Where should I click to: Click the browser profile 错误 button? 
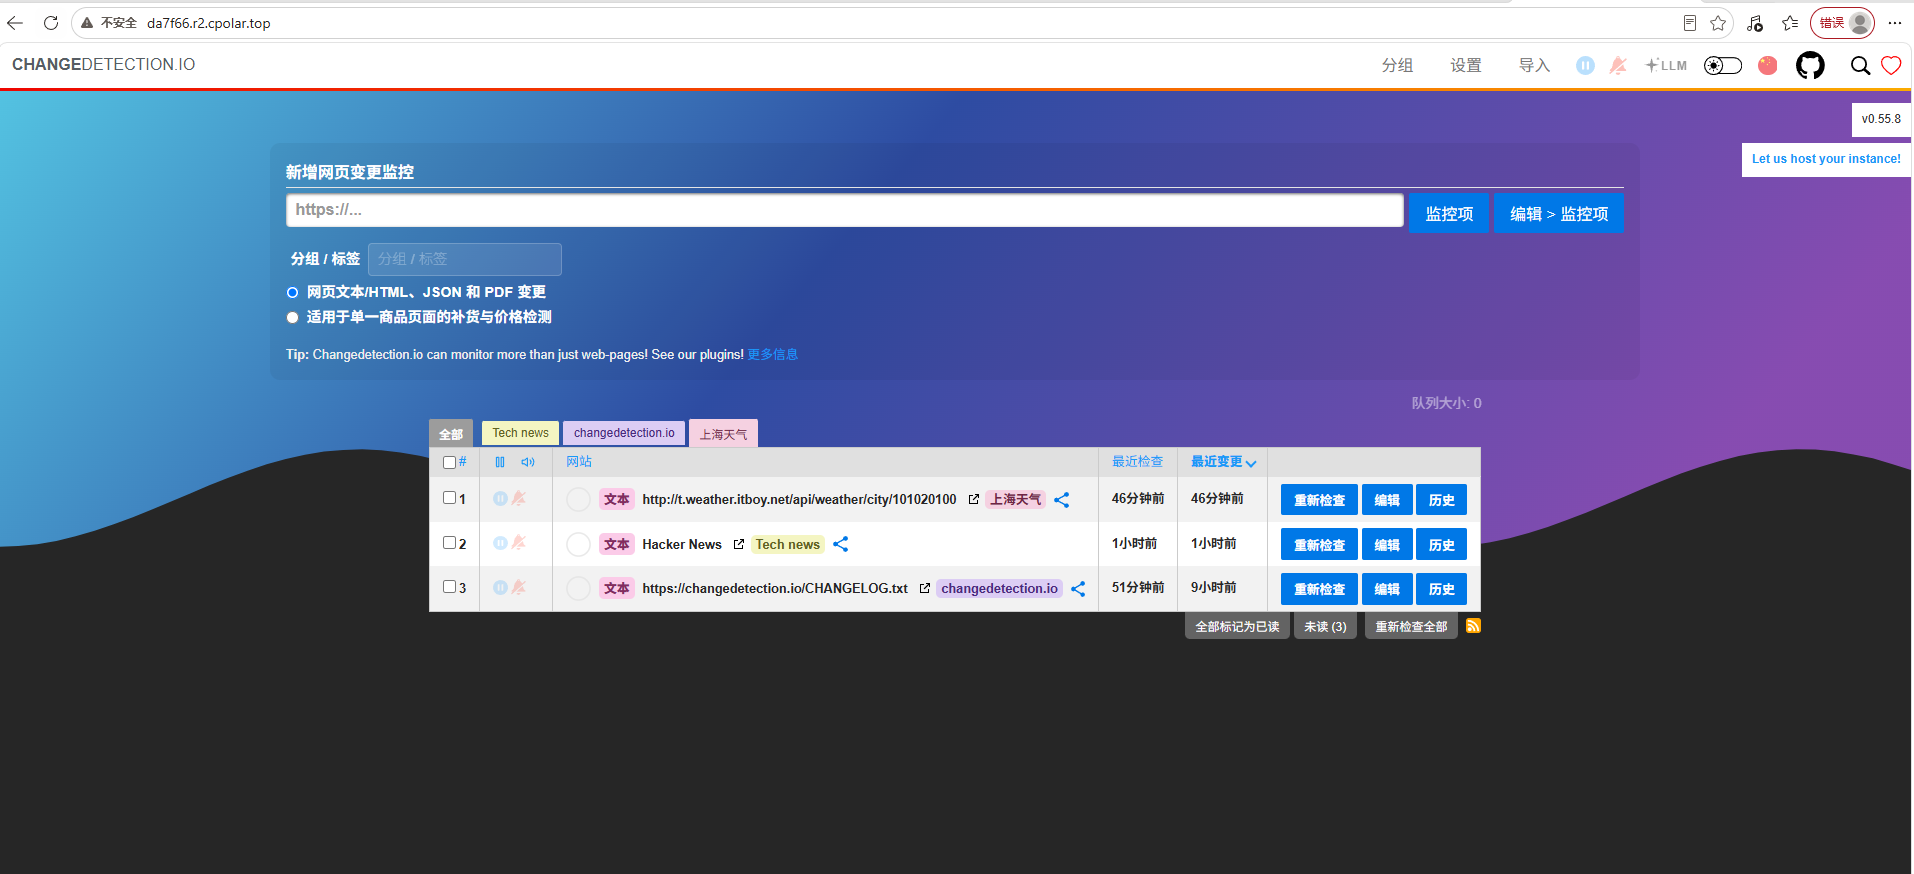(1842, 23)
